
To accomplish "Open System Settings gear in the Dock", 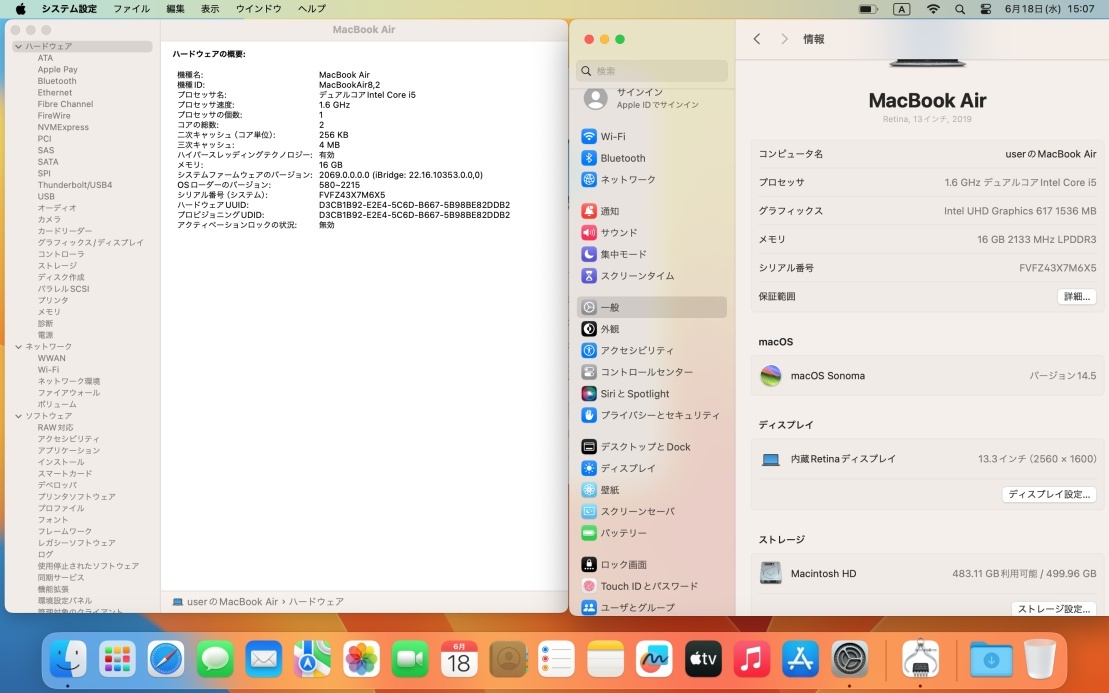I will click(x=849, y=660).
